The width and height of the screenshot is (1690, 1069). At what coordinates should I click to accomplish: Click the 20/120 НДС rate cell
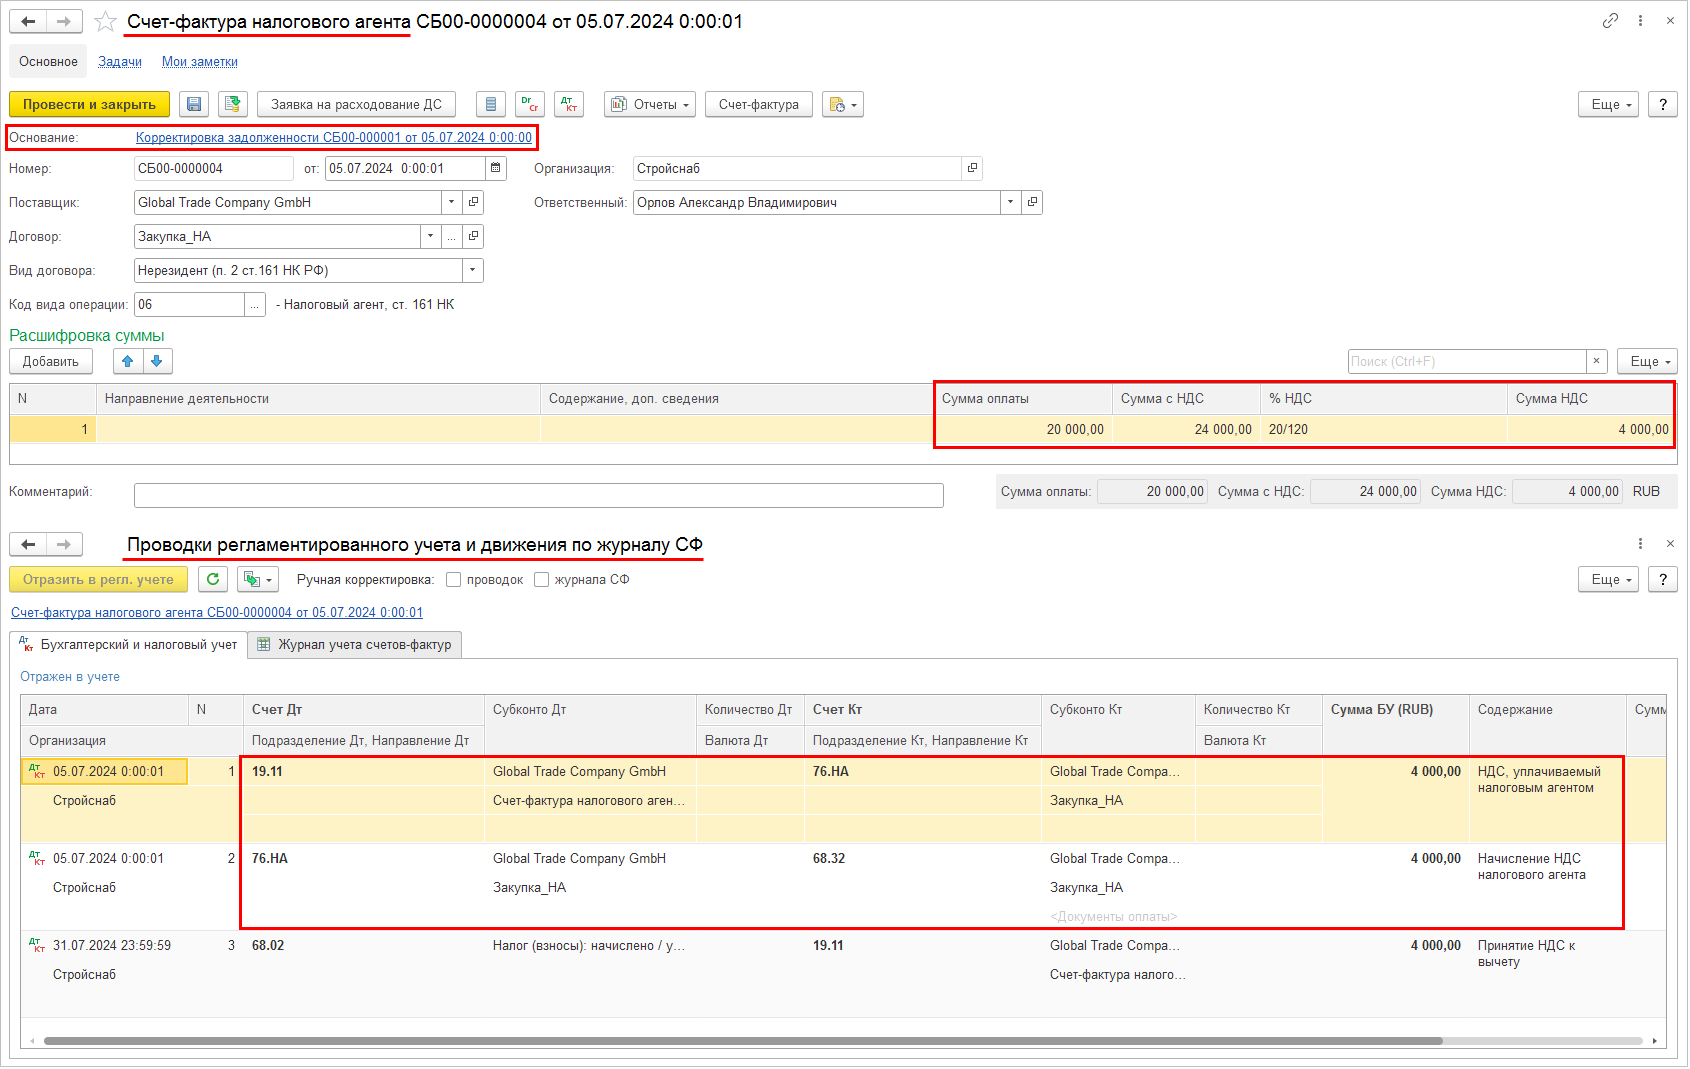[1383, 429]
